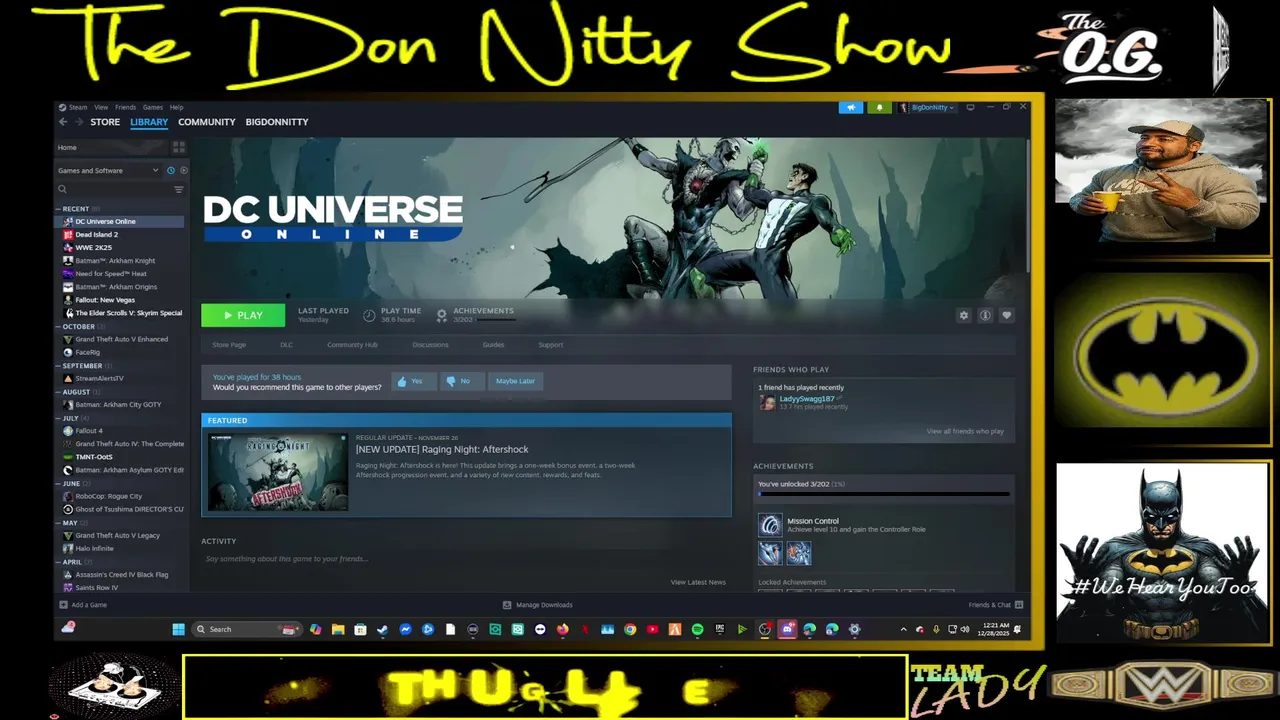Click the achievements progress bar
The width and height of the screenshot is (1280, 720).
[884, 494]
